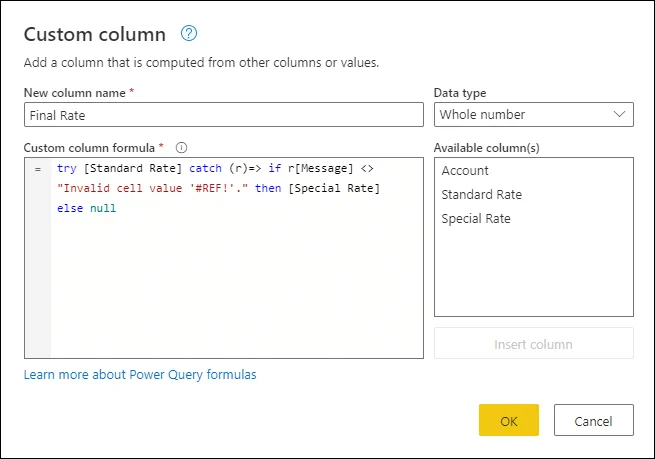Viewport: 655px width, 459px height.
Task: Click the 'try' keyword in the formula
Action: pos(67,168)
